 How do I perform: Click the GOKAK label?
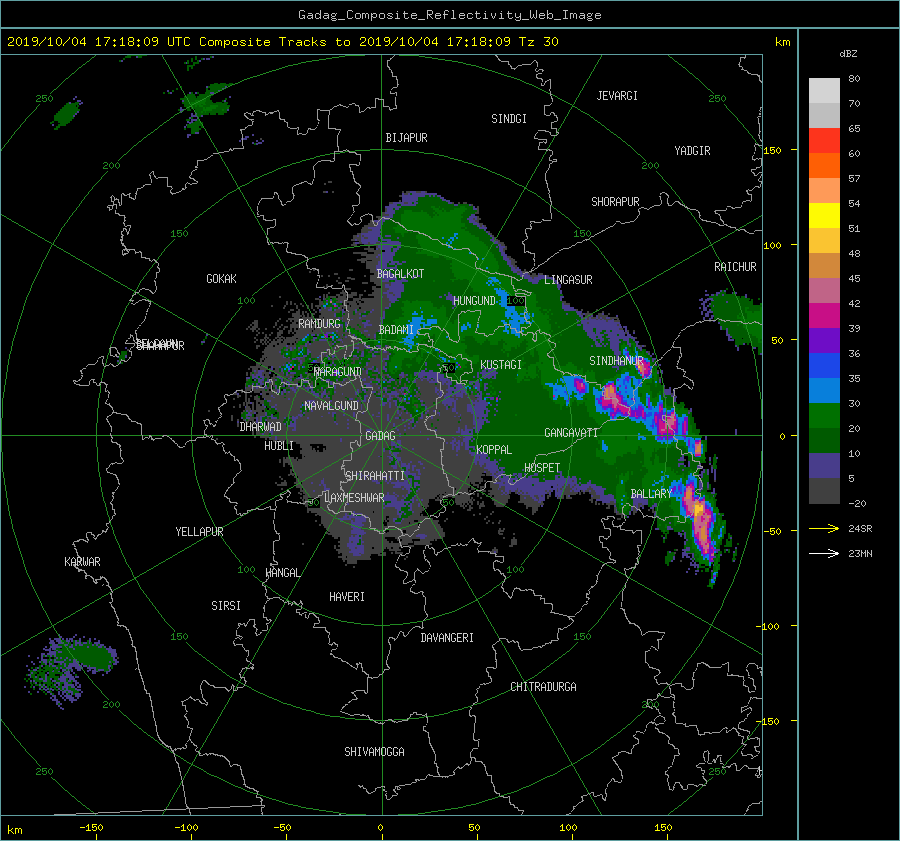point(221,279)
